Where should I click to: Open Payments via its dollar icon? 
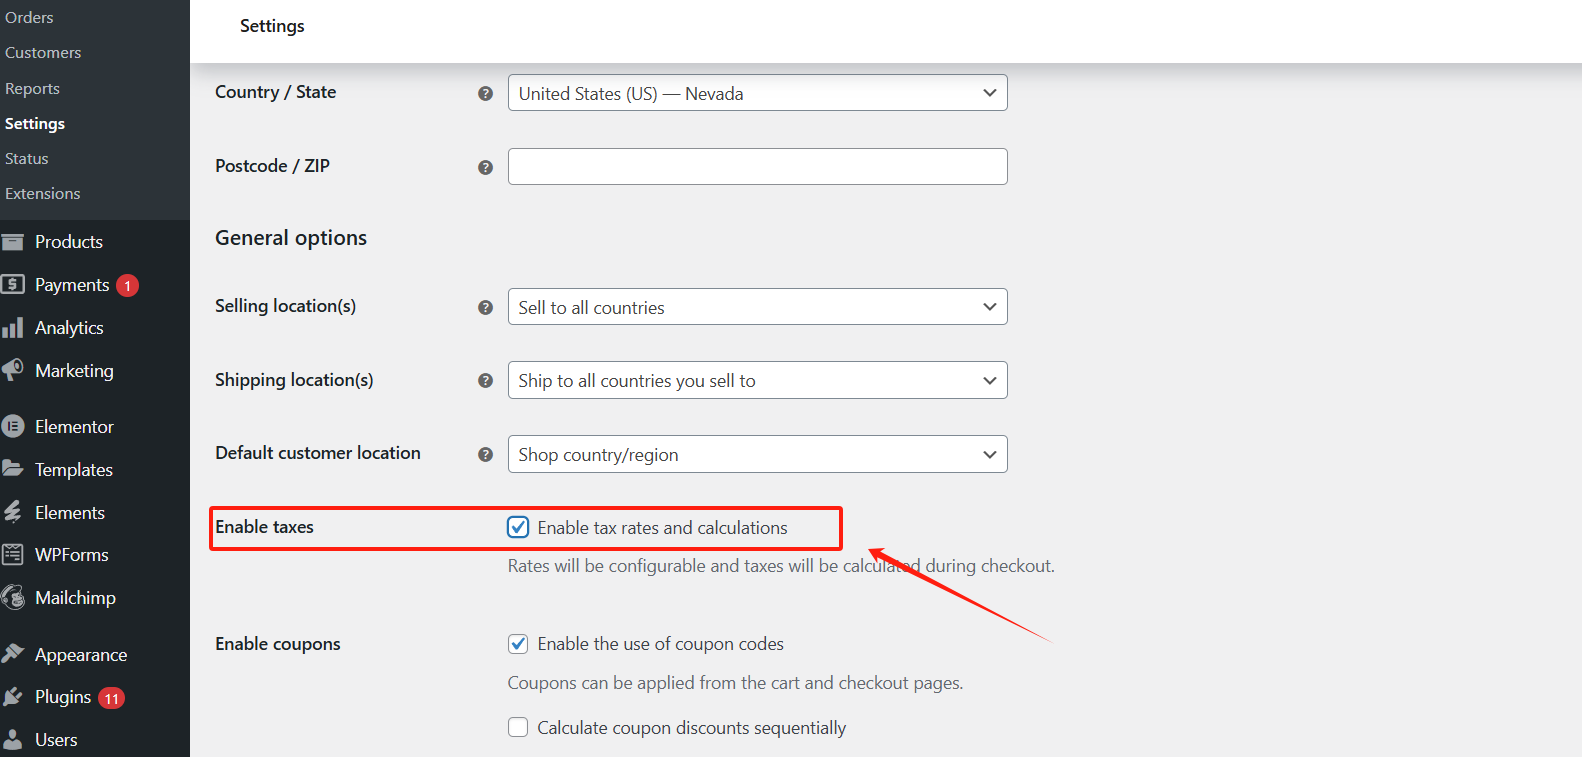13,285
